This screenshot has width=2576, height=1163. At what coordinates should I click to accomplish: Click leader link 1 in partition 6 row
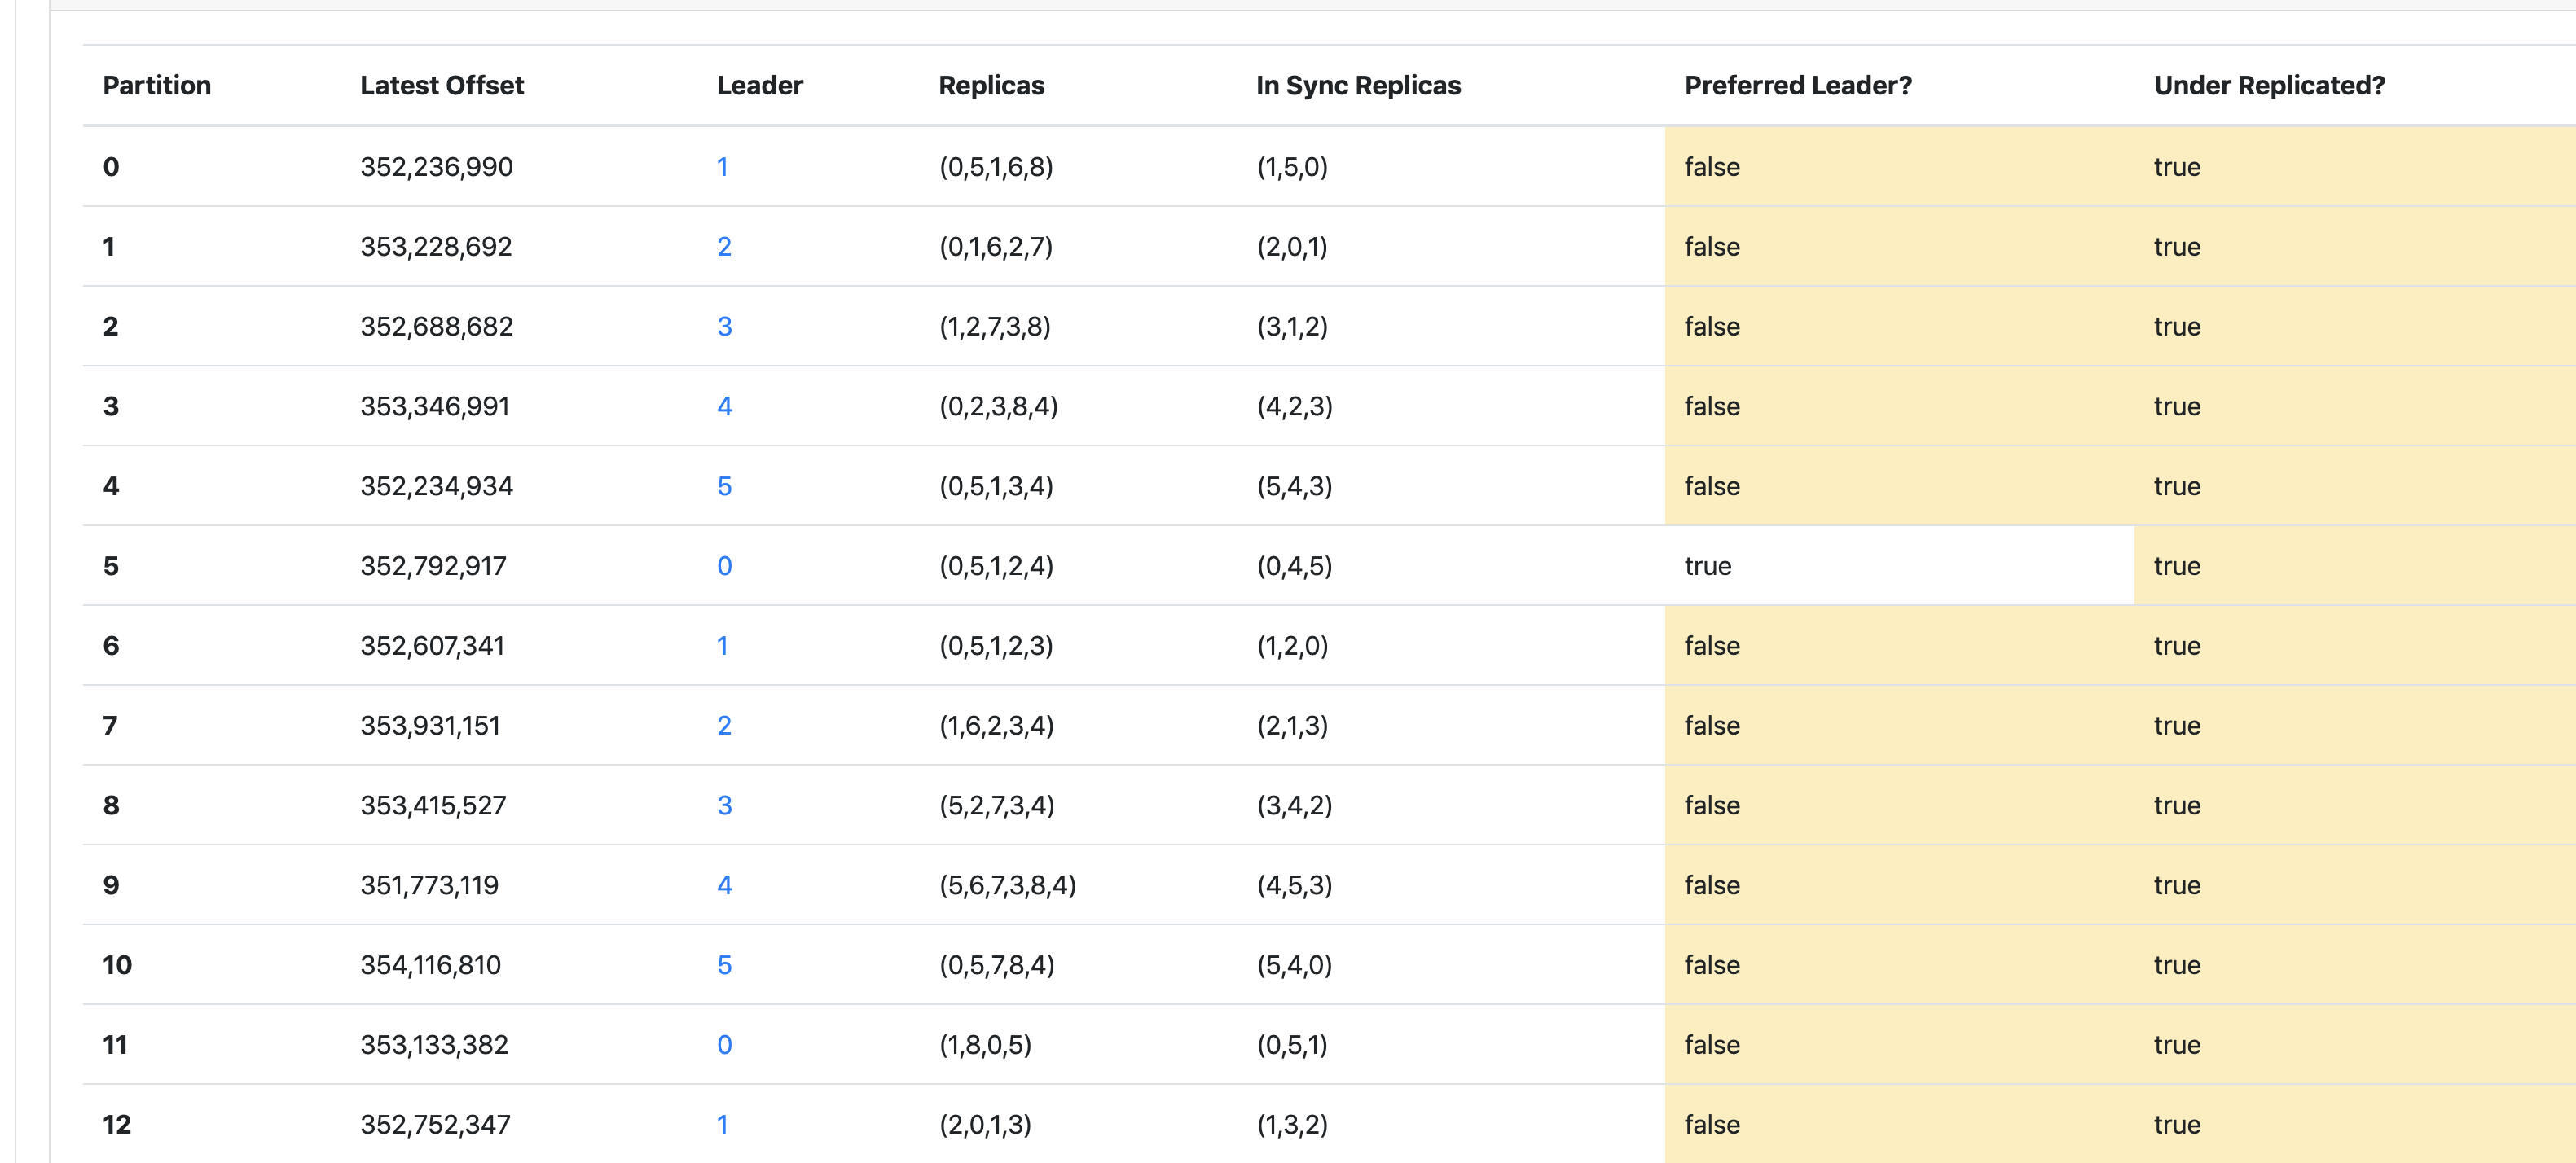coord(722,646)
